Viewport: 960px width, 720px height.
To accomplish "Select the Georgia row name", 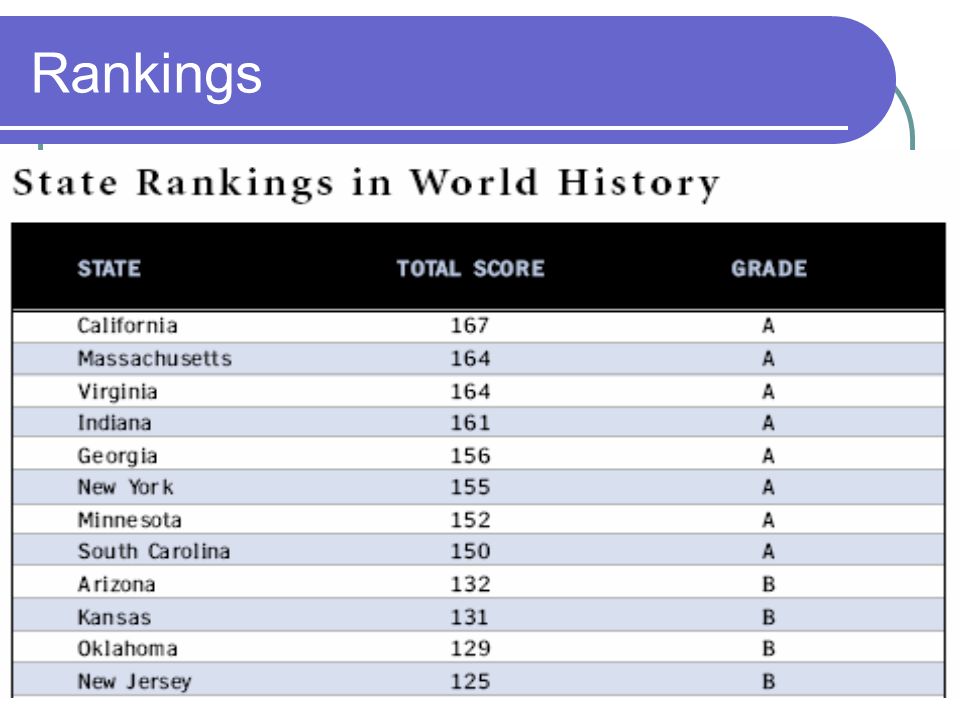I will [118, 456].
